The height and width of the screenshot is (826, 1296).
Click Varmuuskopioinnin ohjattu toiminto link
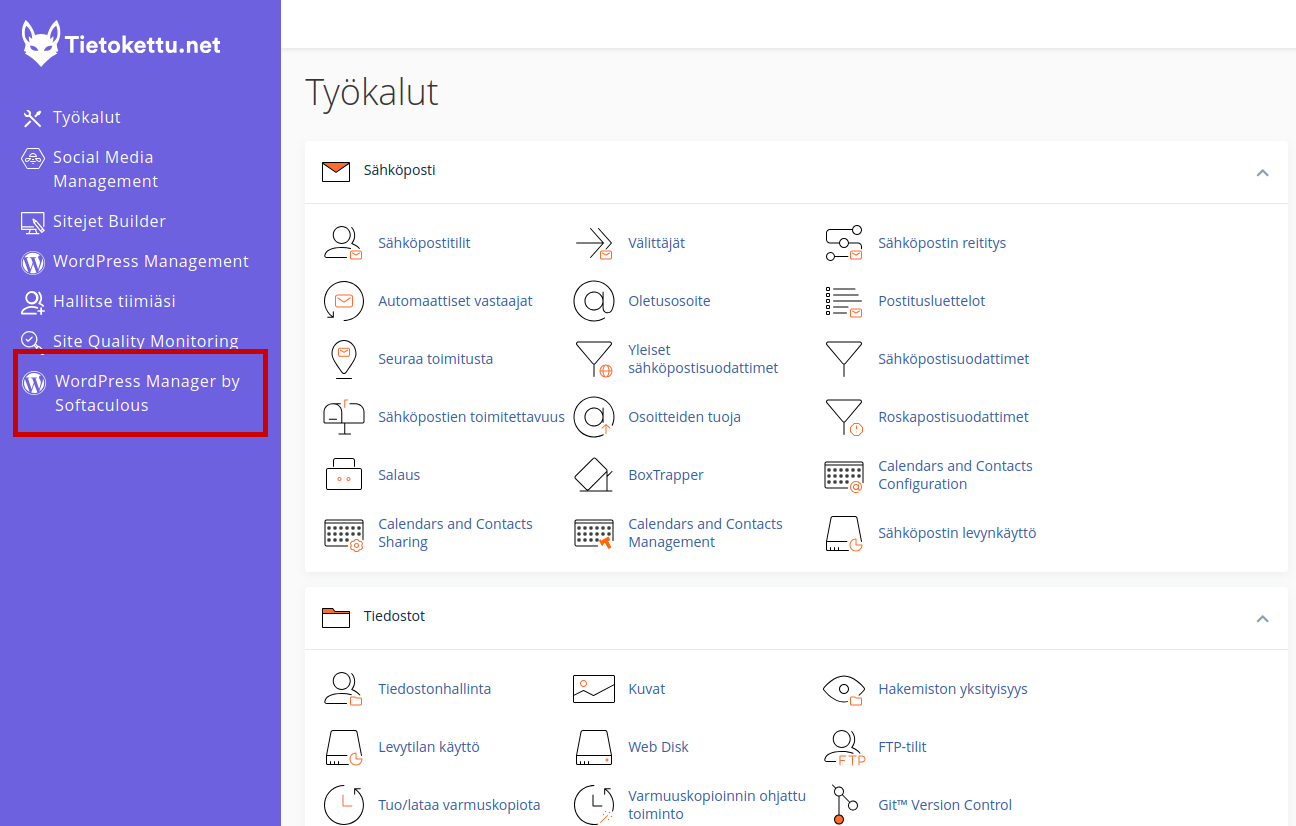[717, 805]
